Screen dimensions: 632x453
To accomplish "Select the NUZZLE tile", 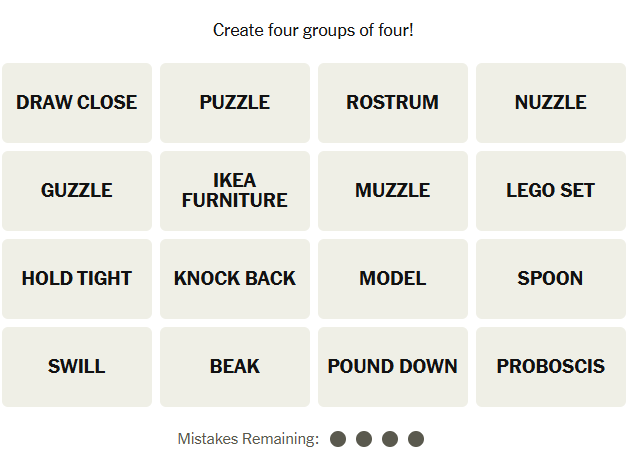I will 551,103.
